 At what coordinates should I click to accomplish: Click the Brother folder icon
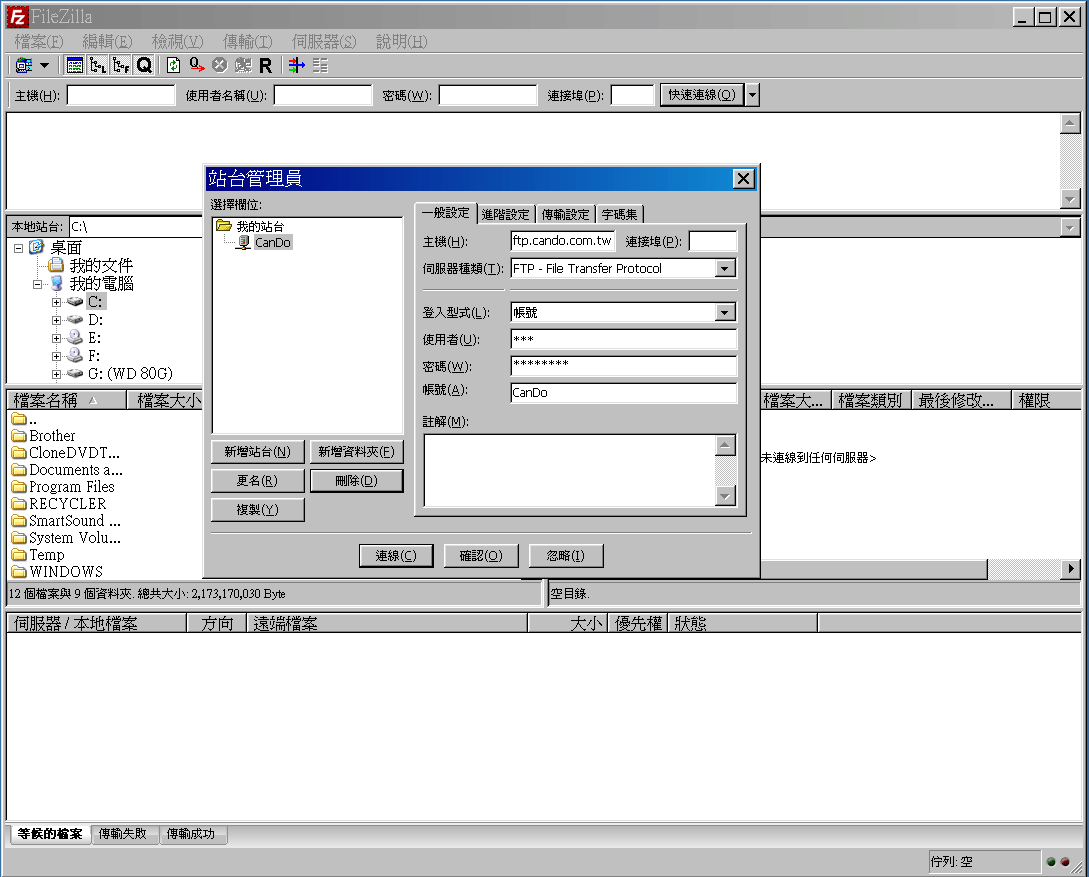tap(19, 436)
